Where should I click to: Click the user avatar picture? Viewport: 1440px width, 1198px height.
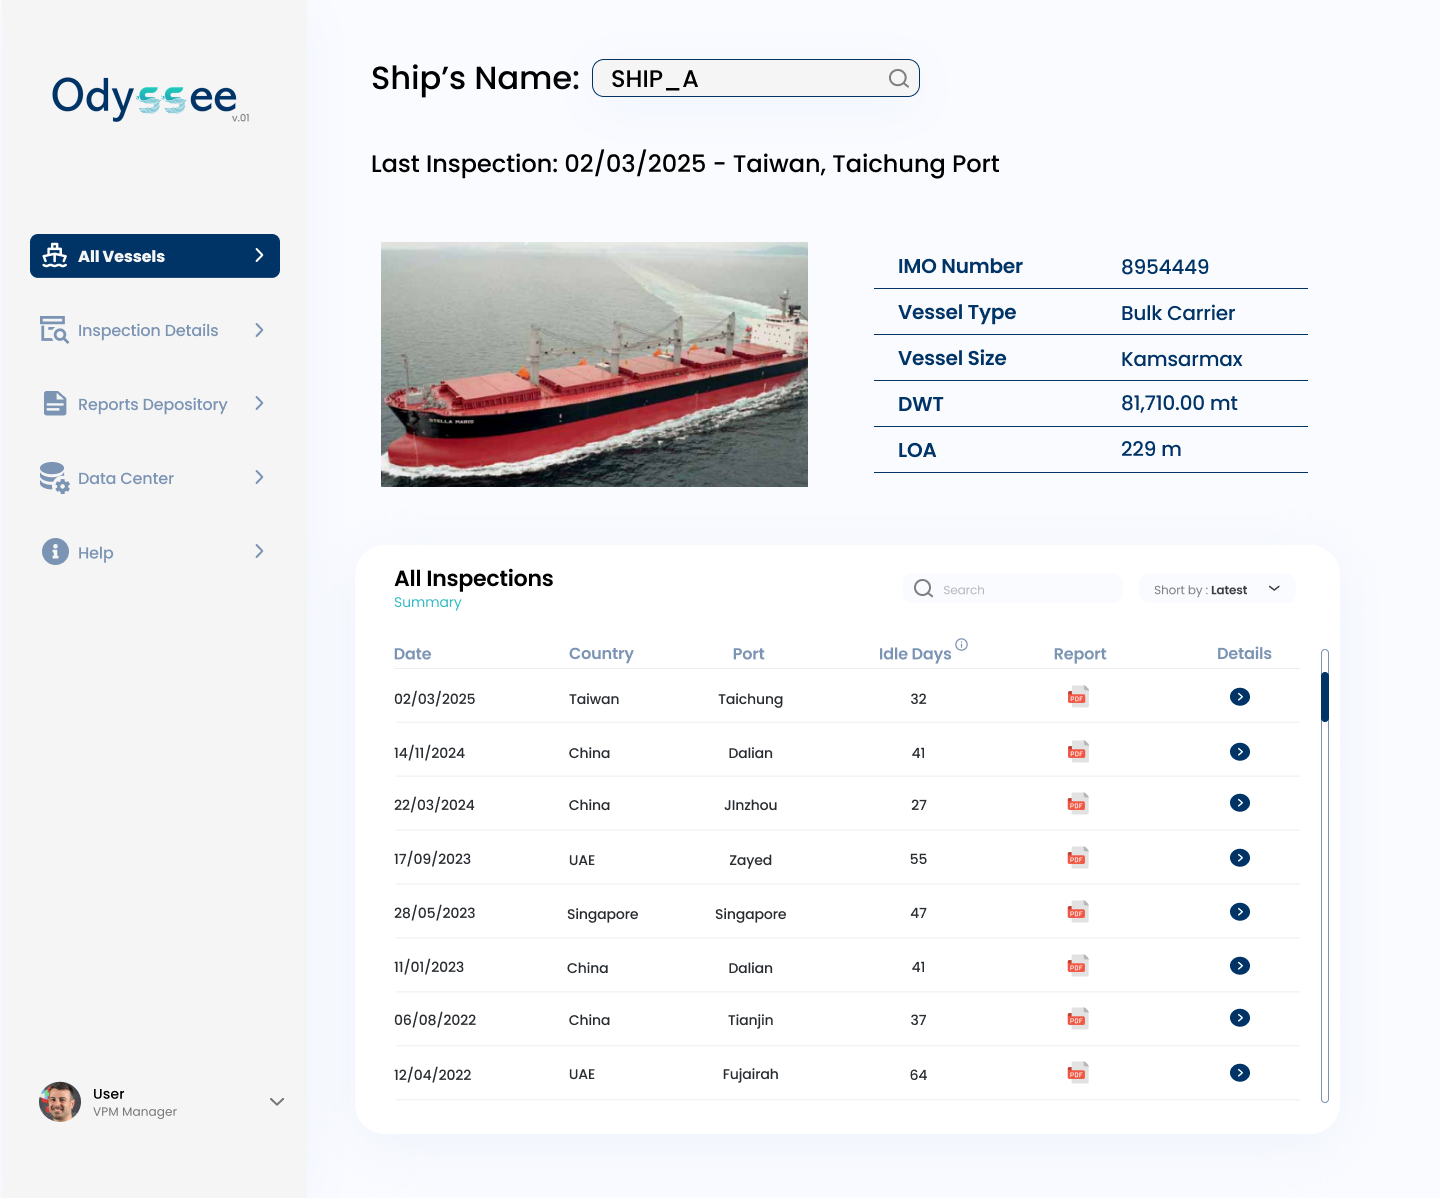[x=60, y=1102]
